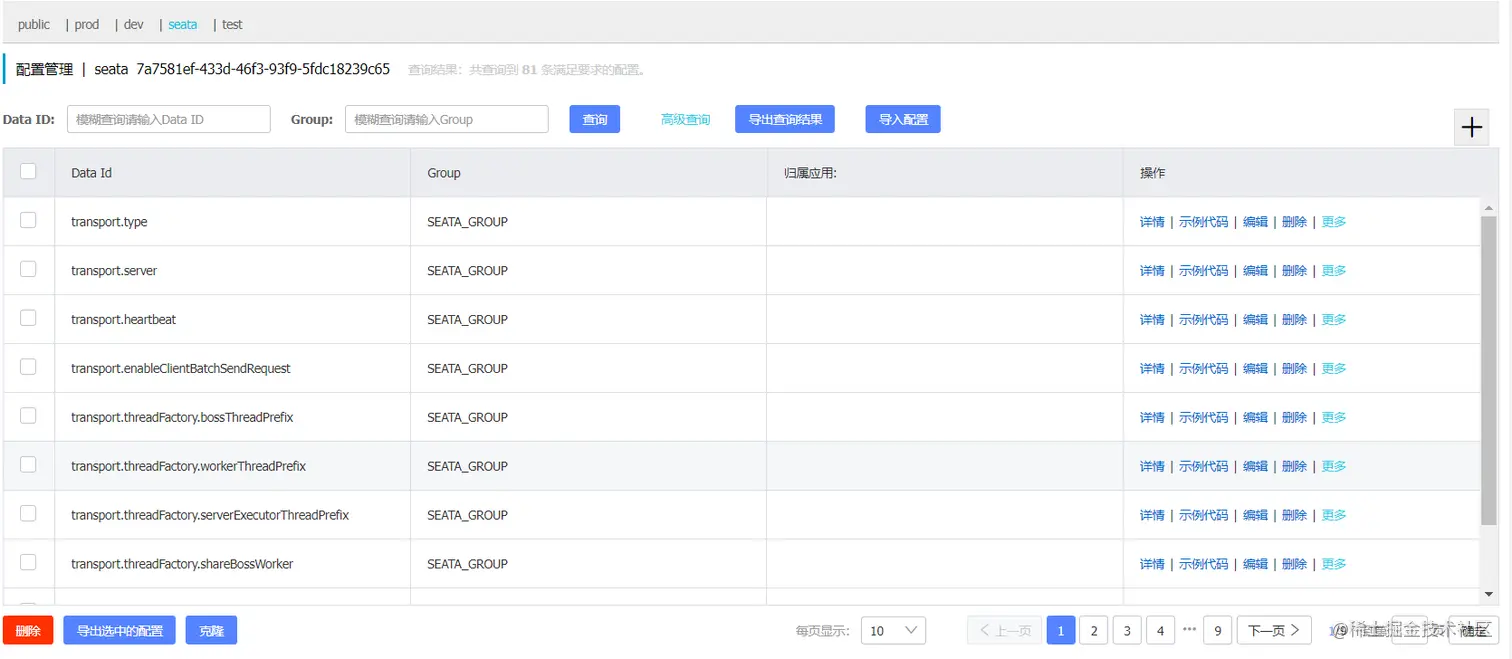Open 详情 for transport.enableClientBatchSendRequest row
The image size is (1512, 659).
pos(1152,369)
